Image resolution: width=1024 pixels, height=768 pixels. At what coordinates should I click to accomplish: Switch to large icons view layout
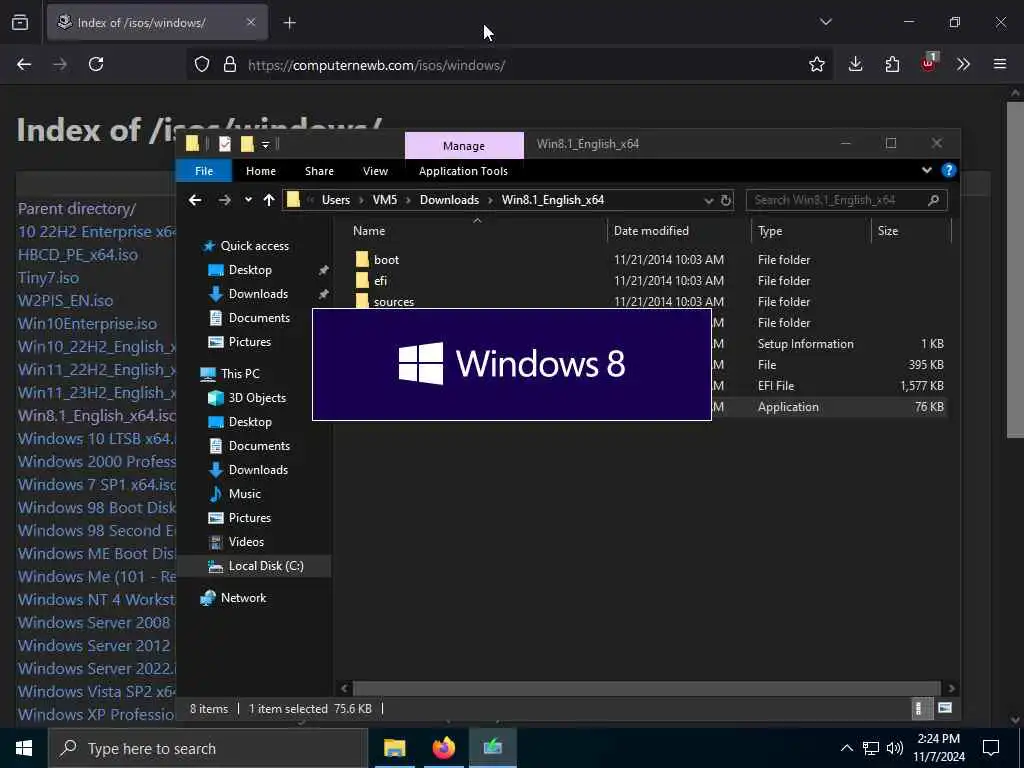[944, 708]
